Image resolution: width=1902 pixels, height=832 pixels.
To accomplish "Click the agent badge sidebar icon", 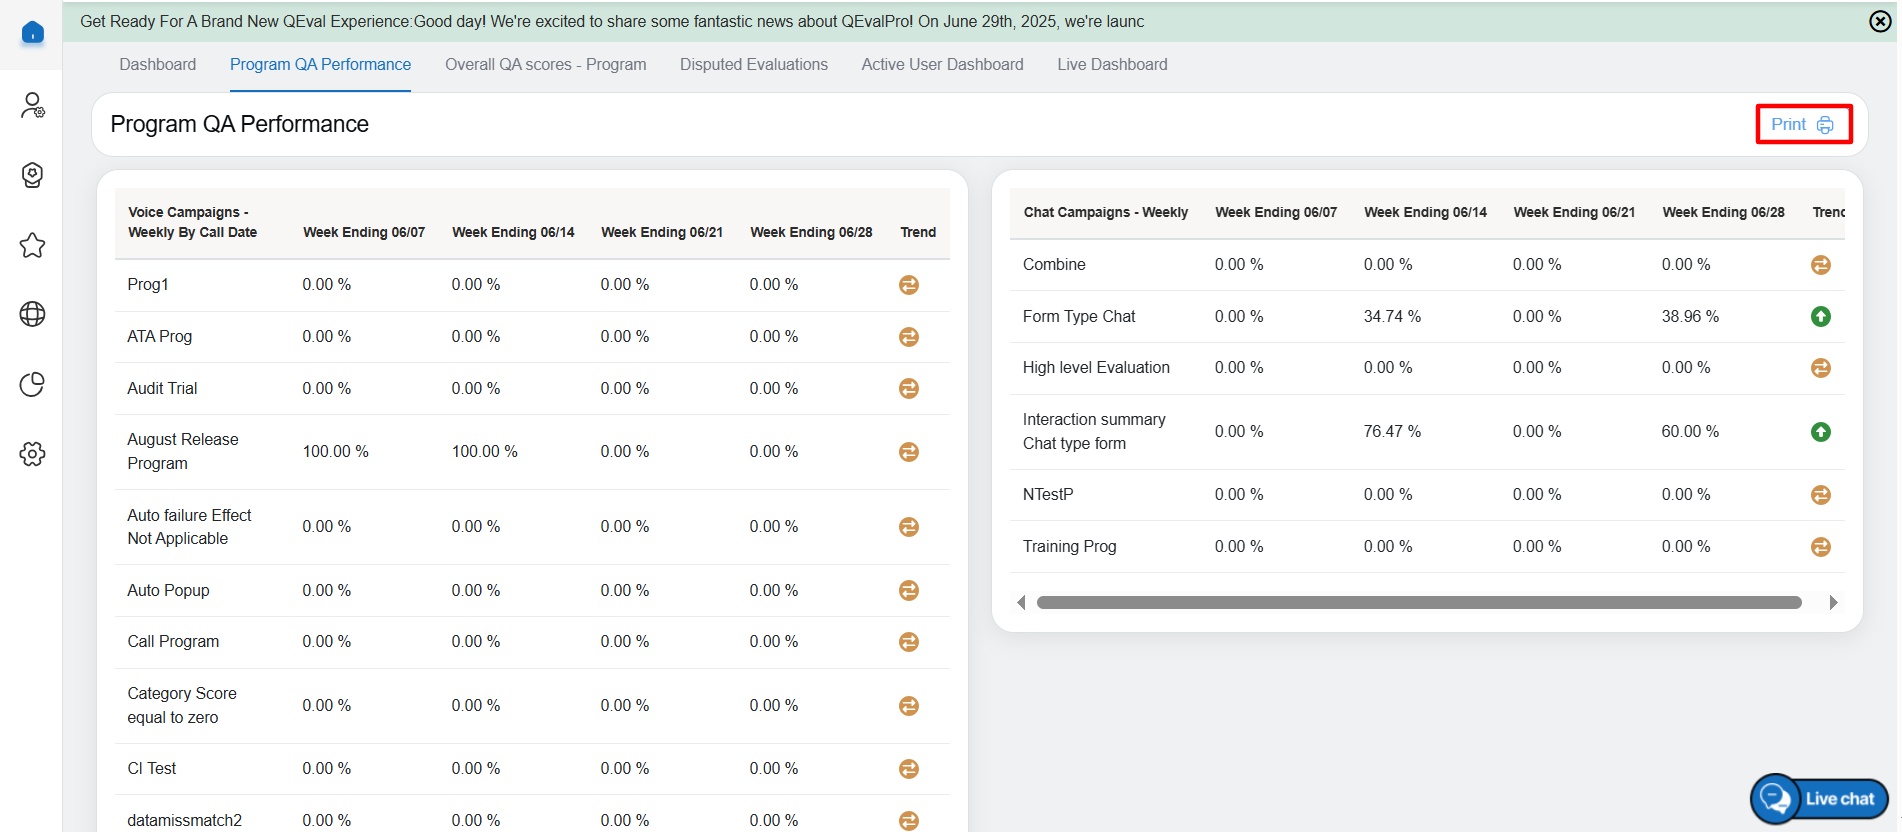I will click(x=32, y=175).
